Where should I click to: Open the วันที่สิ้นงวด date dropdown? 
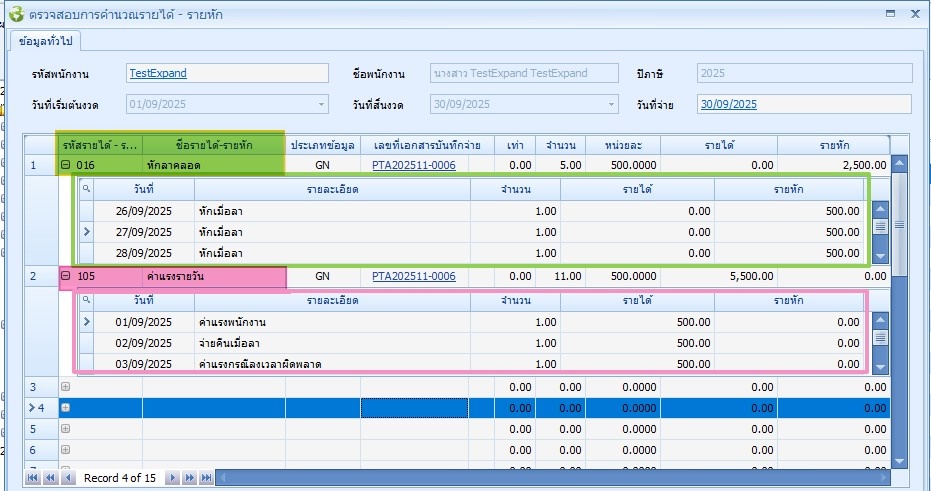point(610,104)
